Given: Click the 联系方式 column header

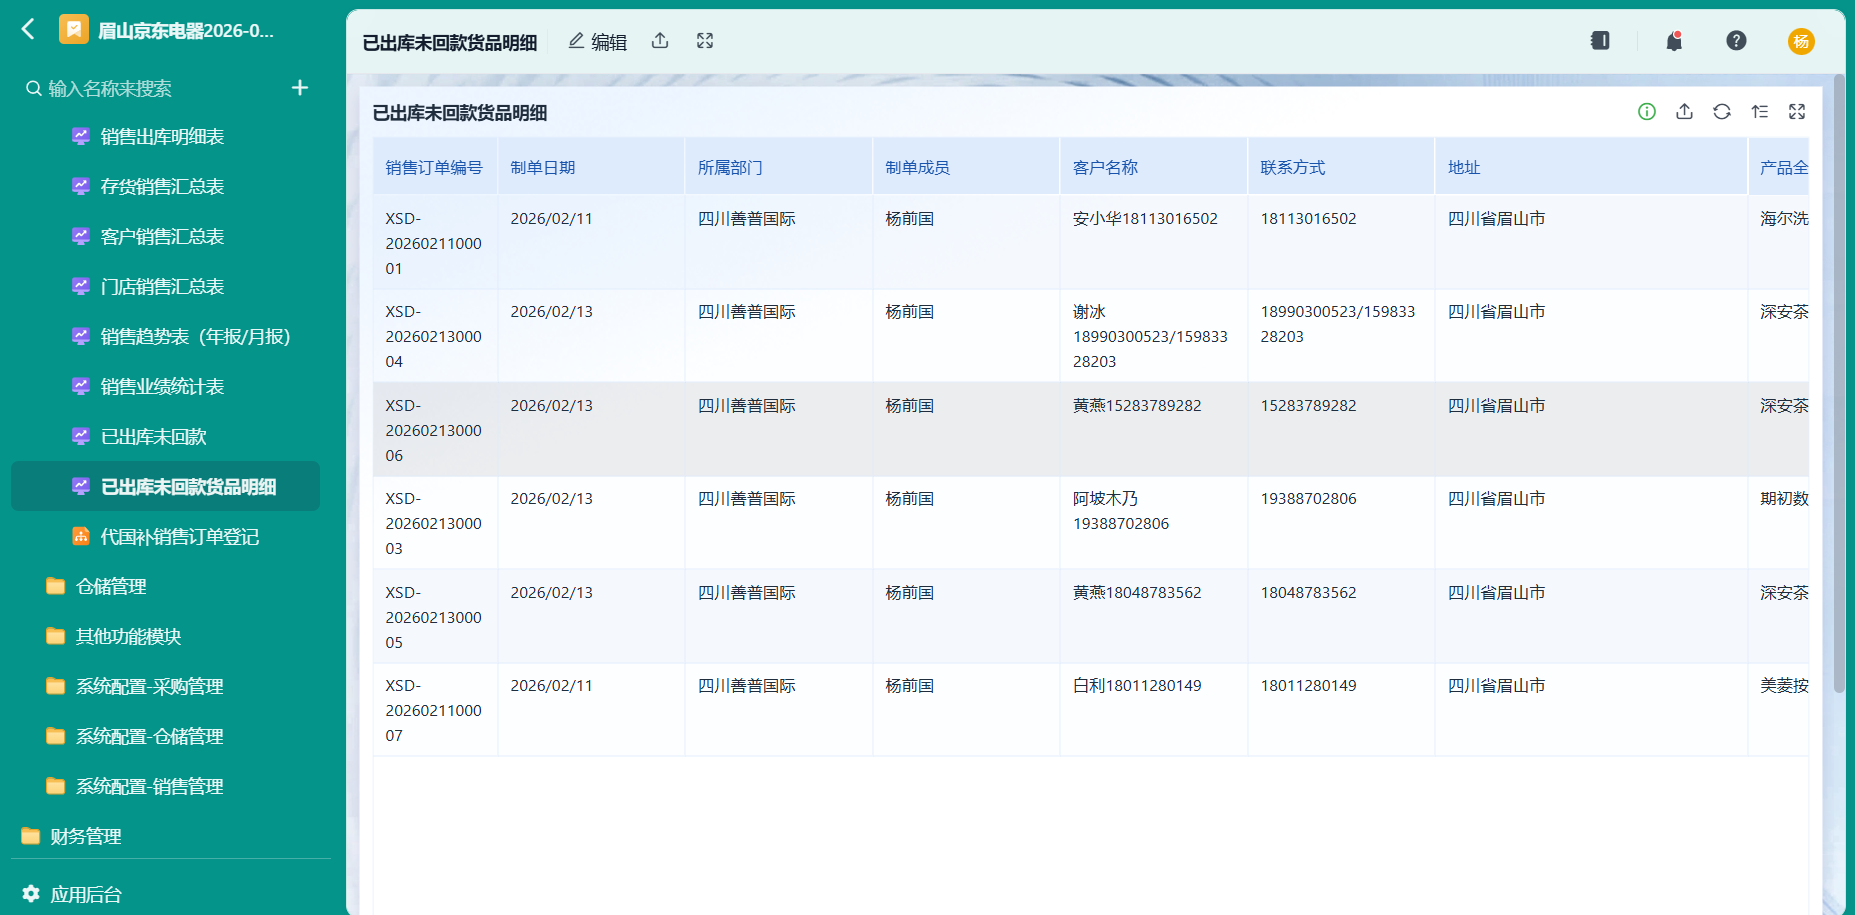Looking at the screenshot, I should pyautogui.click(x=1341, y=168).
